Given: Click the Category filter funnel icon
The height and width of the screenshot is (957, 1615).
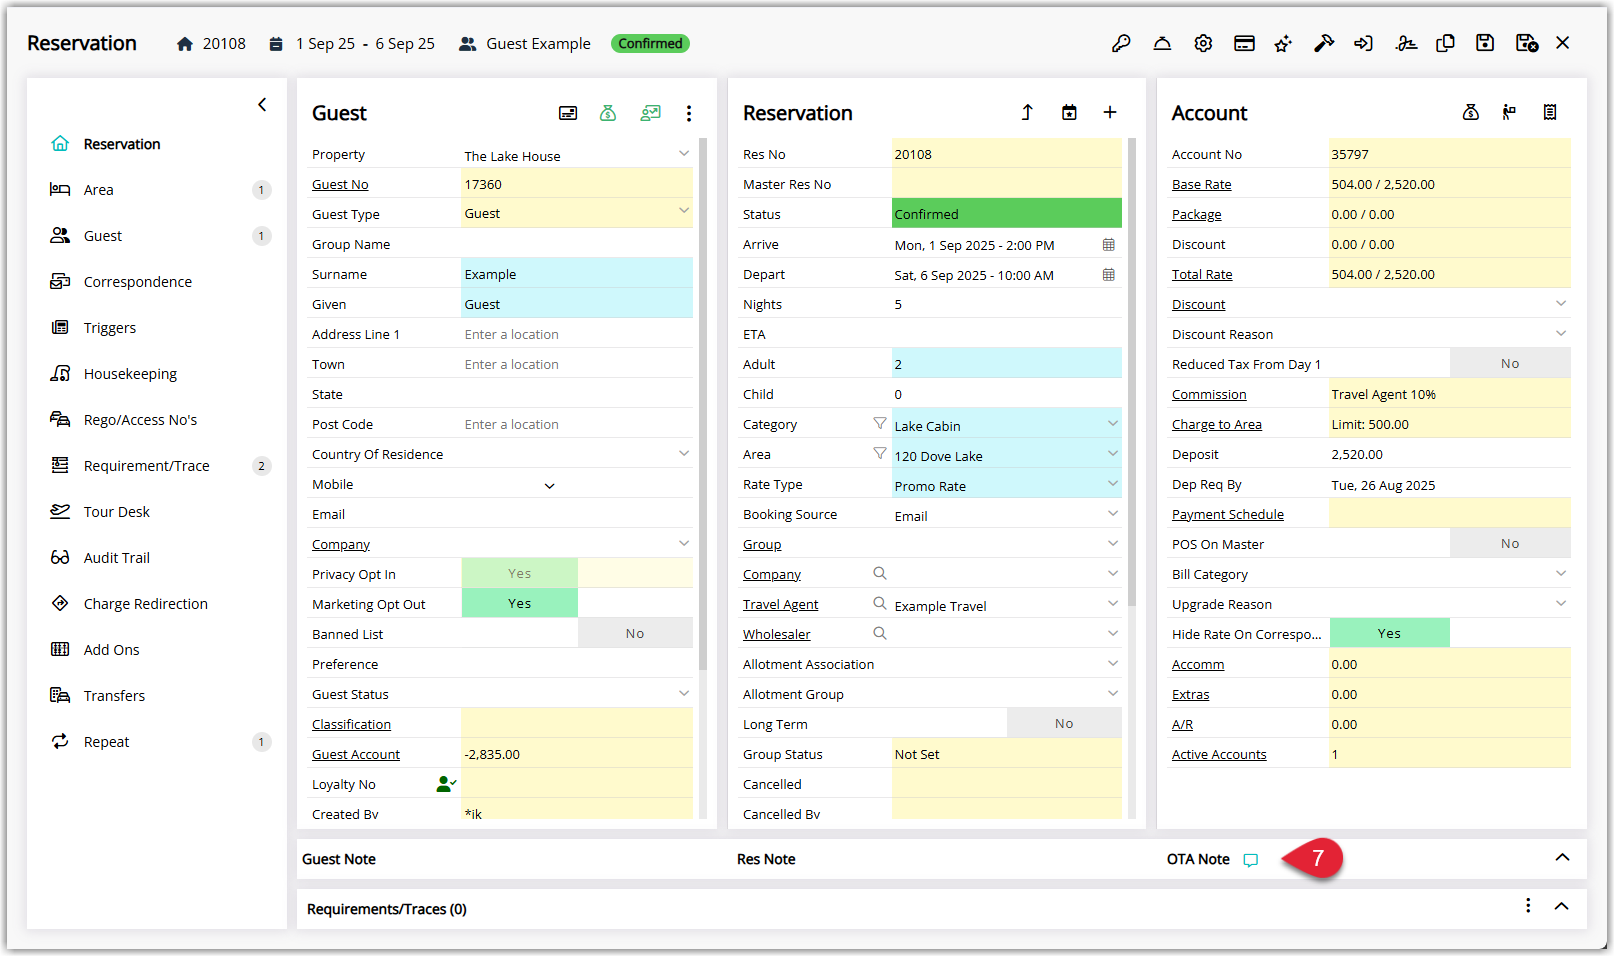Looking at the screenshot, I should (880, 424).
